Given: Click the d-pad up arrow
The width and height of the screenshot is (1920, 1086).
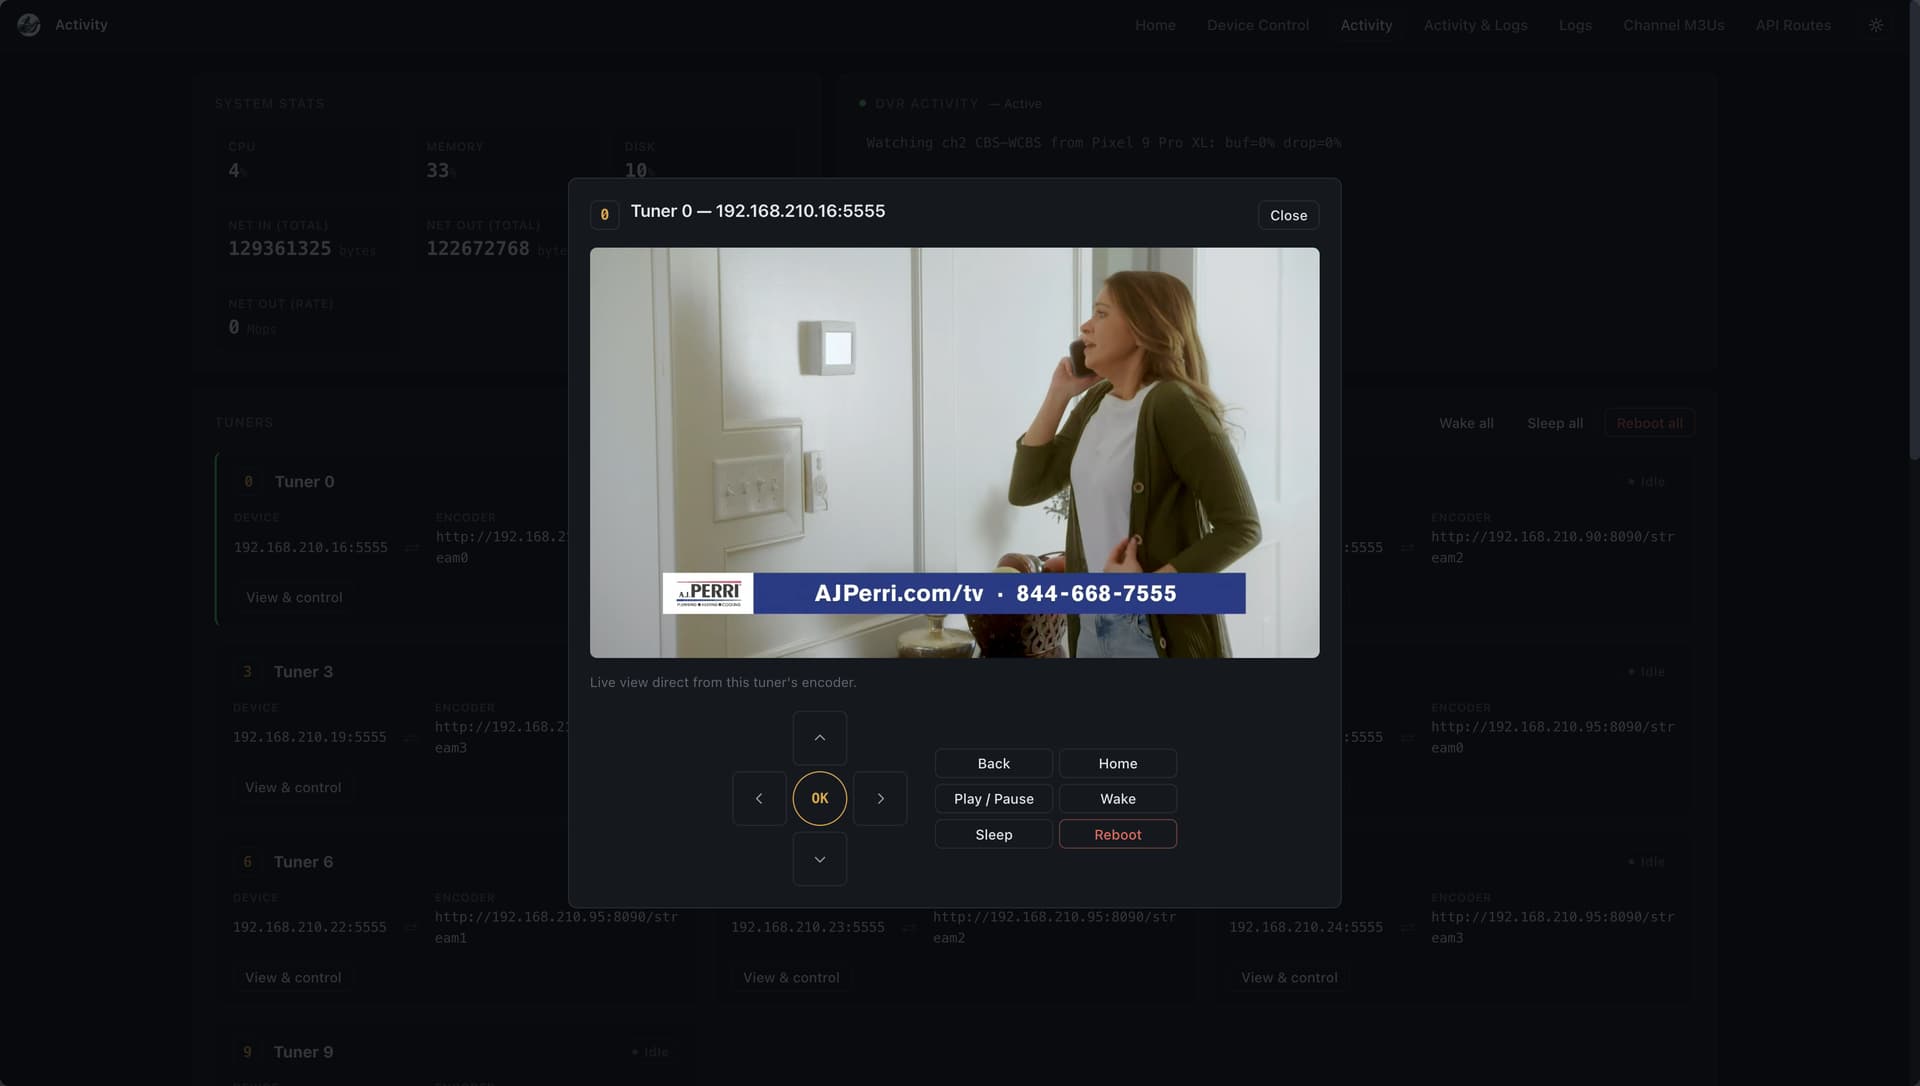Looking at the screenshot, I should point(820,738).
